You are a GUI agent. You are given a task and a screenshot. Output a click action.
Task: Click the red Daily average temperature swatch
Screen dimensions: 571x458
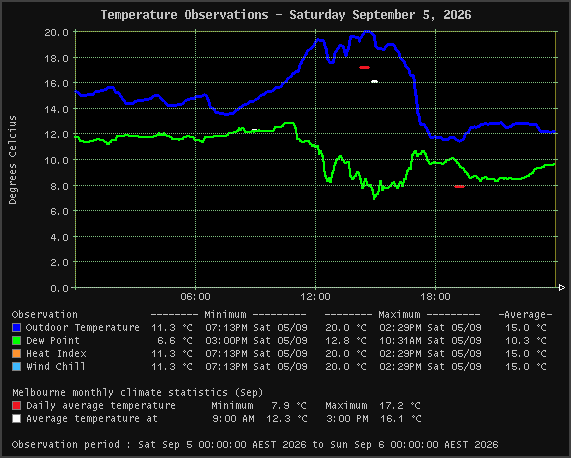[16, 406]
